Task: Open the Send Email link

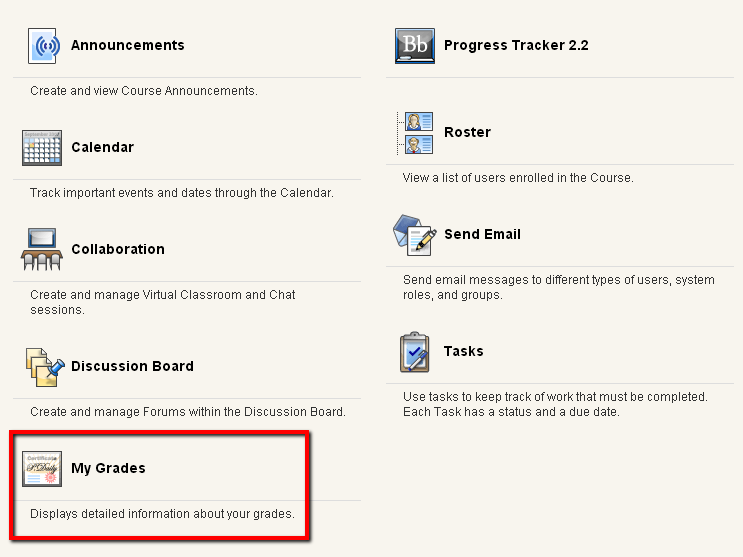Action: [x=482, y=234]
